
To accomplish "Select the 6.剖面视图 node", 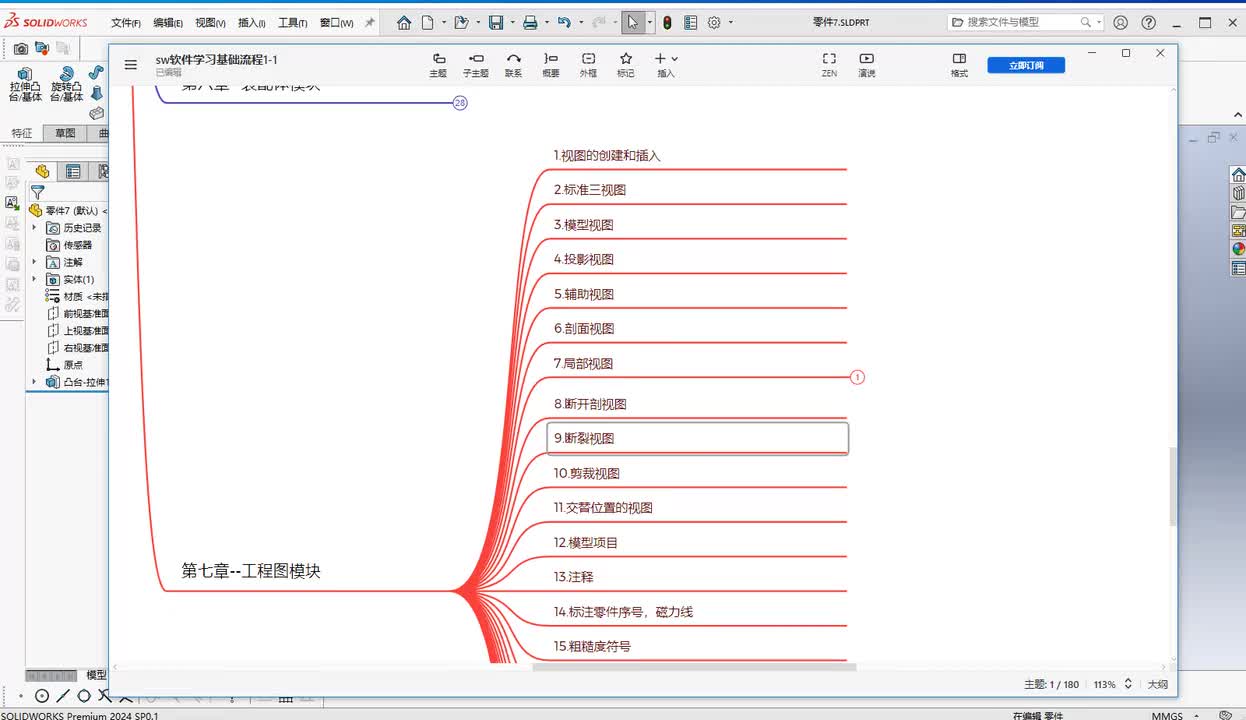I will (584, 328).
